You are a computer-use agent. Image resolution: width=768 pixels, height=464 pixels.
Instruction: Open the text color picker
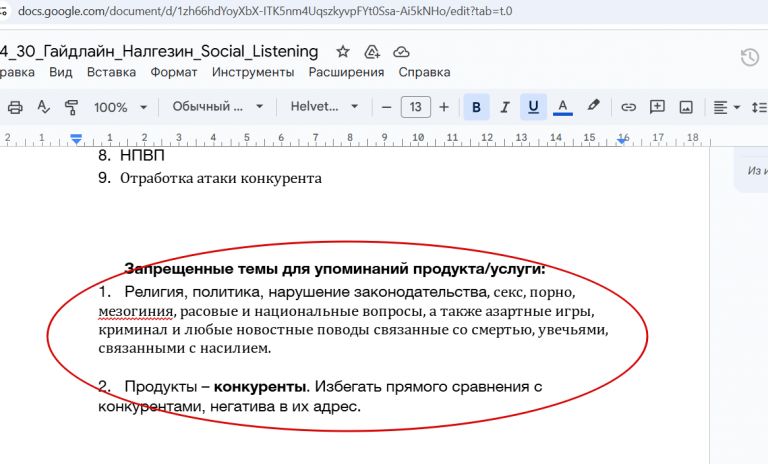[563, 107]
